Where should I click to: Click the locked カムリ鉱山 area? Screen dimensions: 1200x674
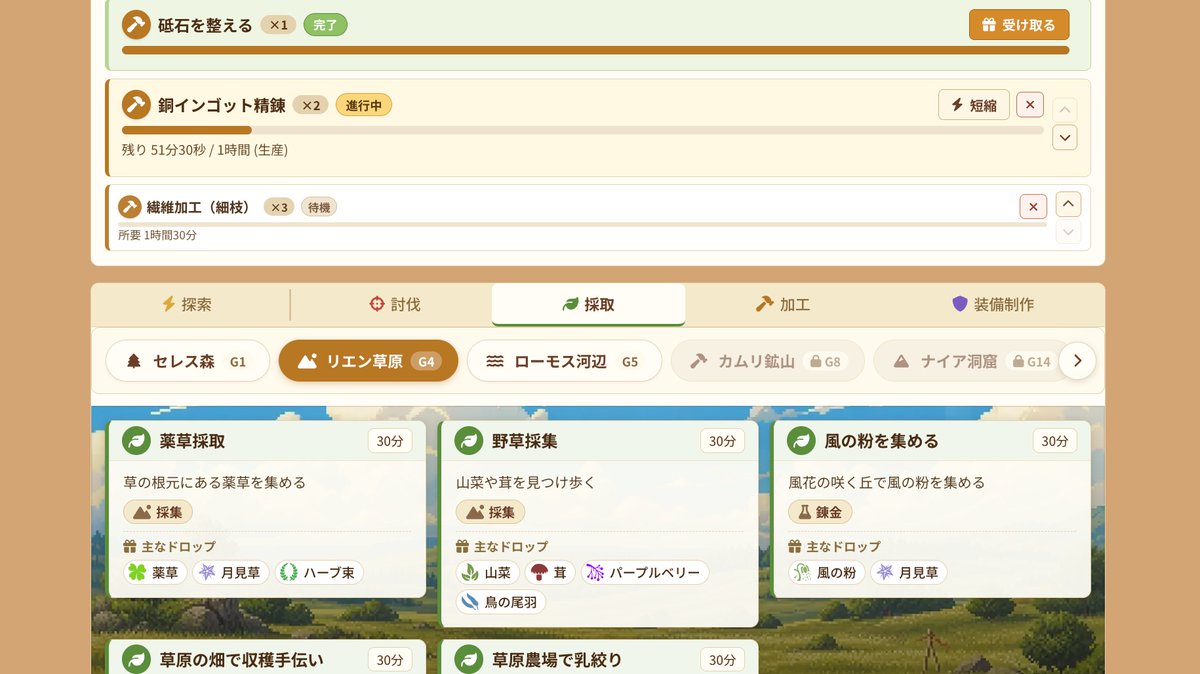coord(767,361)
